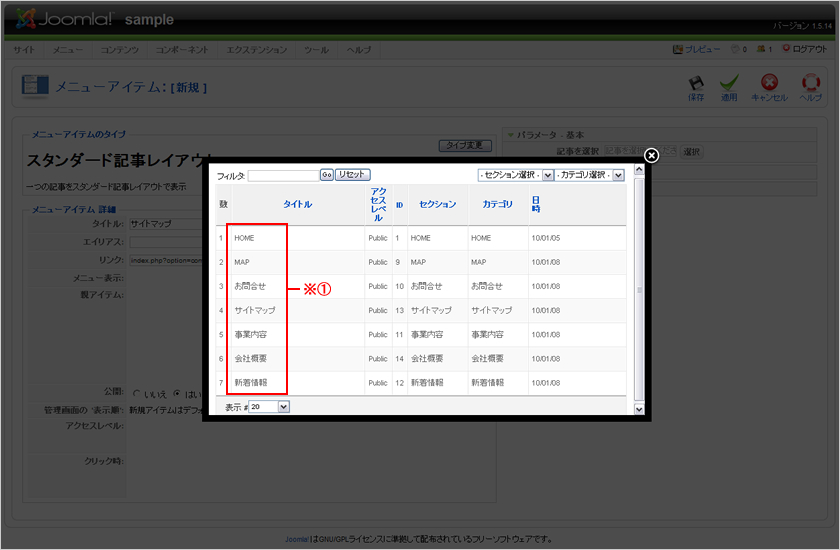Click the 選択 article select button
Image resolution: width=840 pixels, height=550 pixels.
click(x=692, y=152)
